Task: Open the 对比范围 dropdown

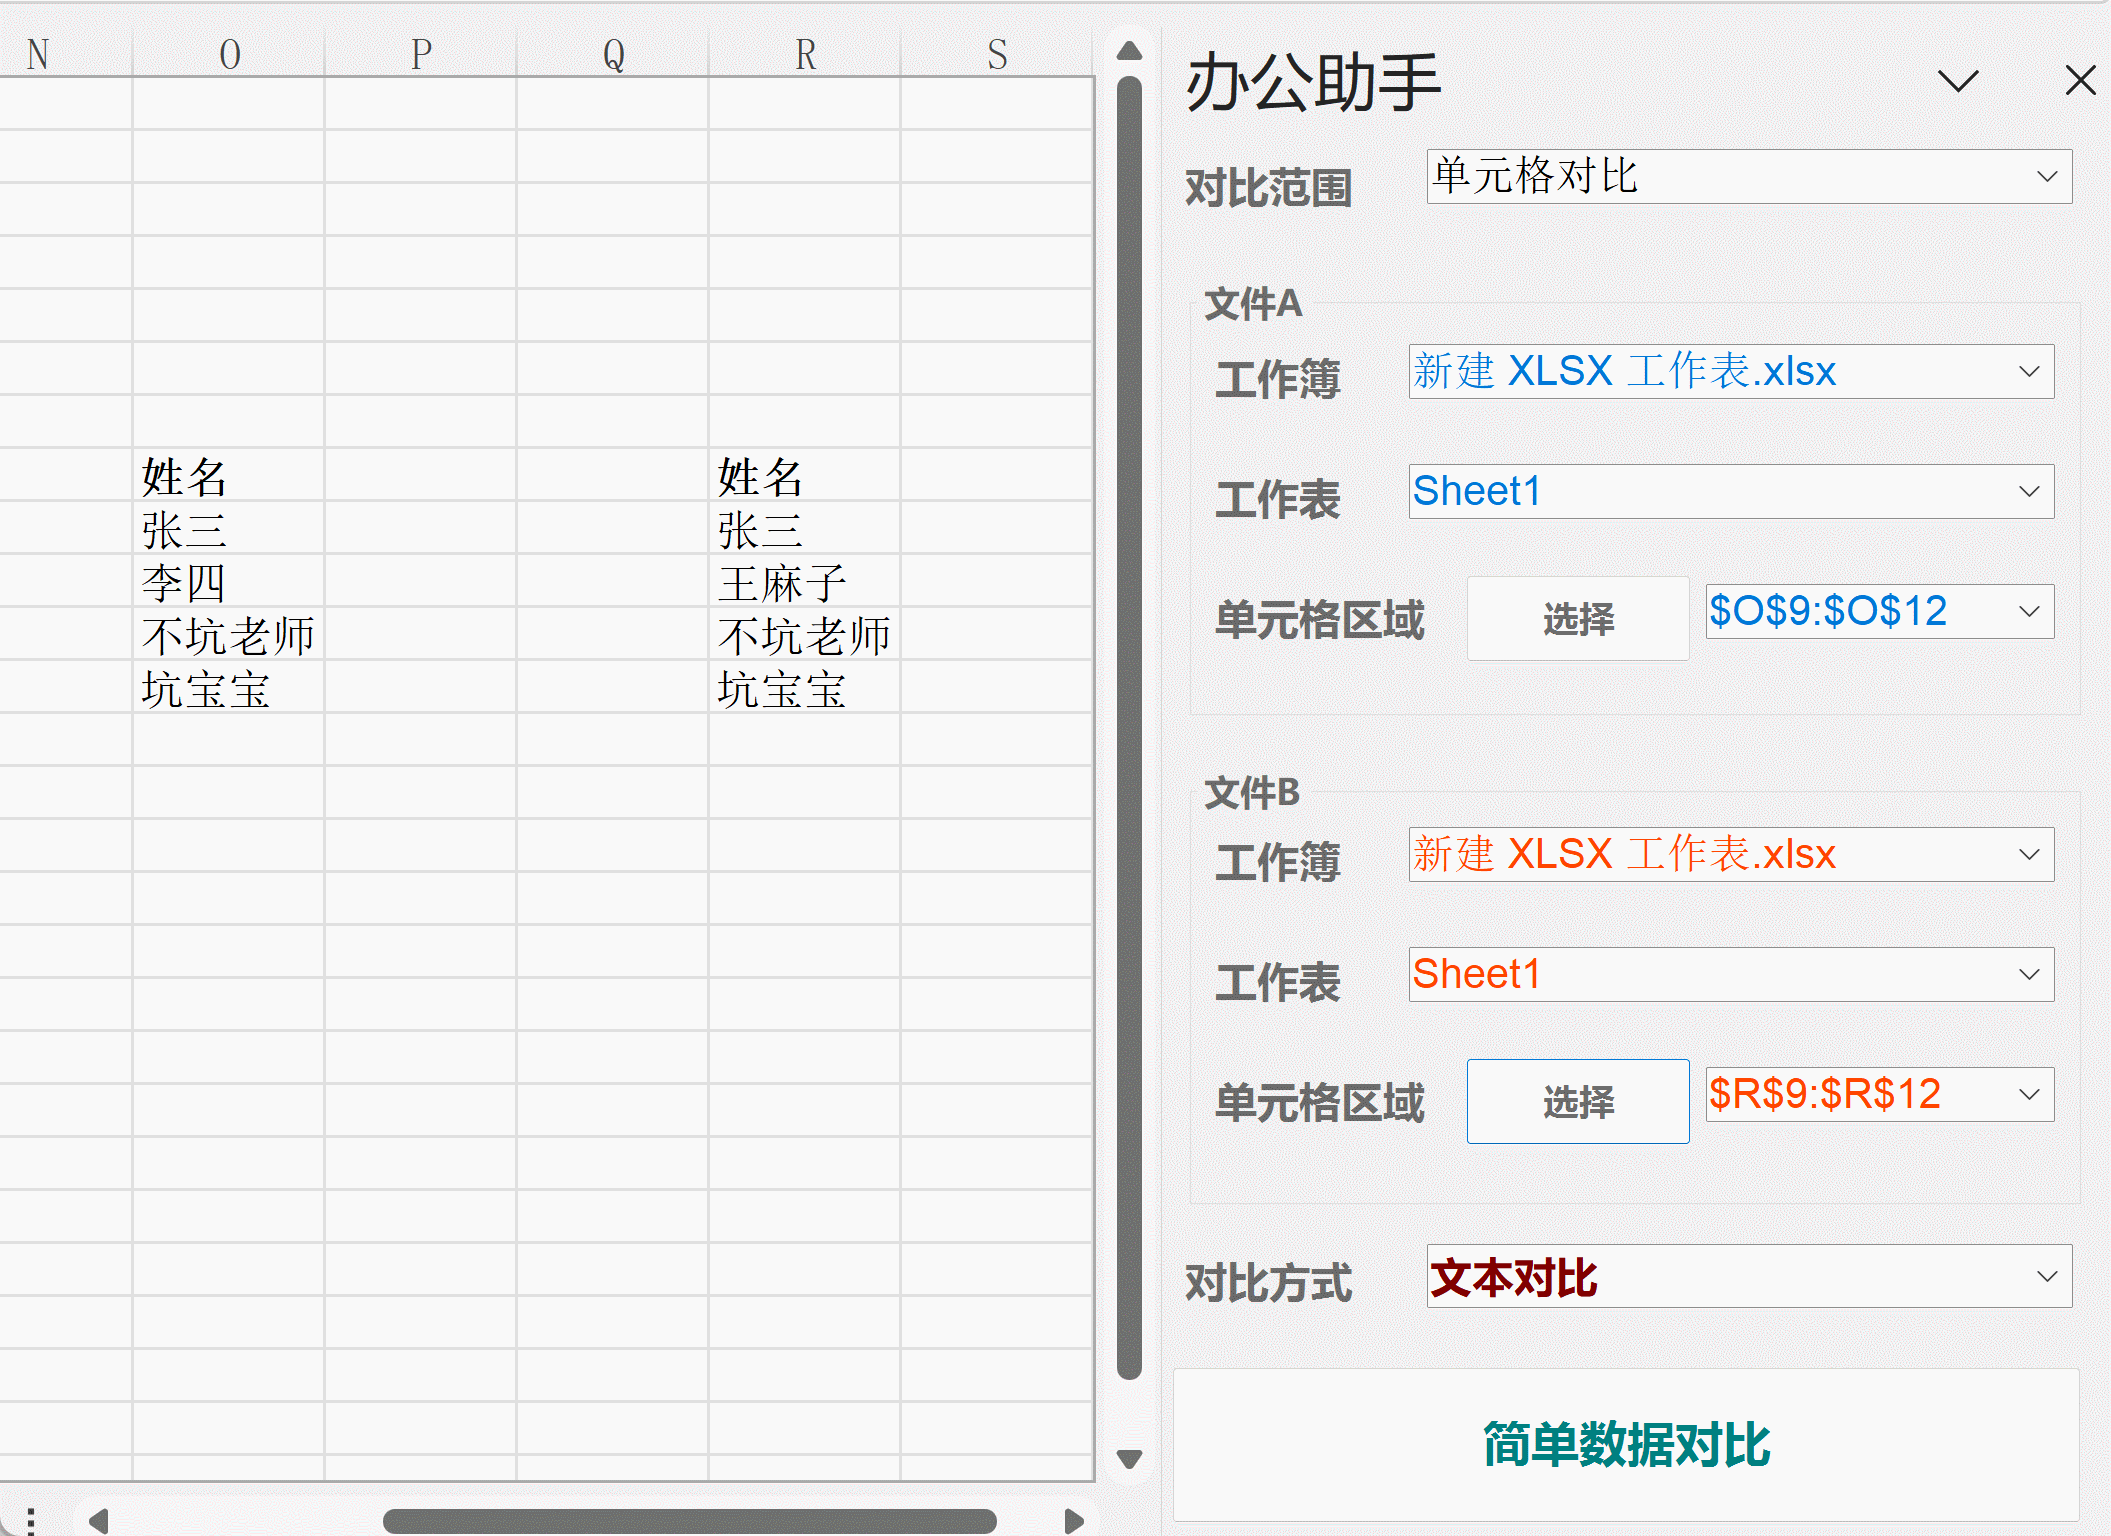Action: (x=2046, y=177)
